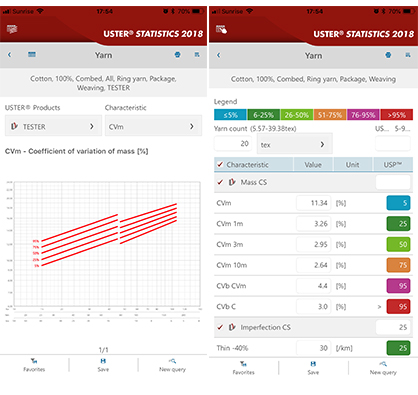
Task: Start a New query on right screen
Action: click(x=383, y=368)
